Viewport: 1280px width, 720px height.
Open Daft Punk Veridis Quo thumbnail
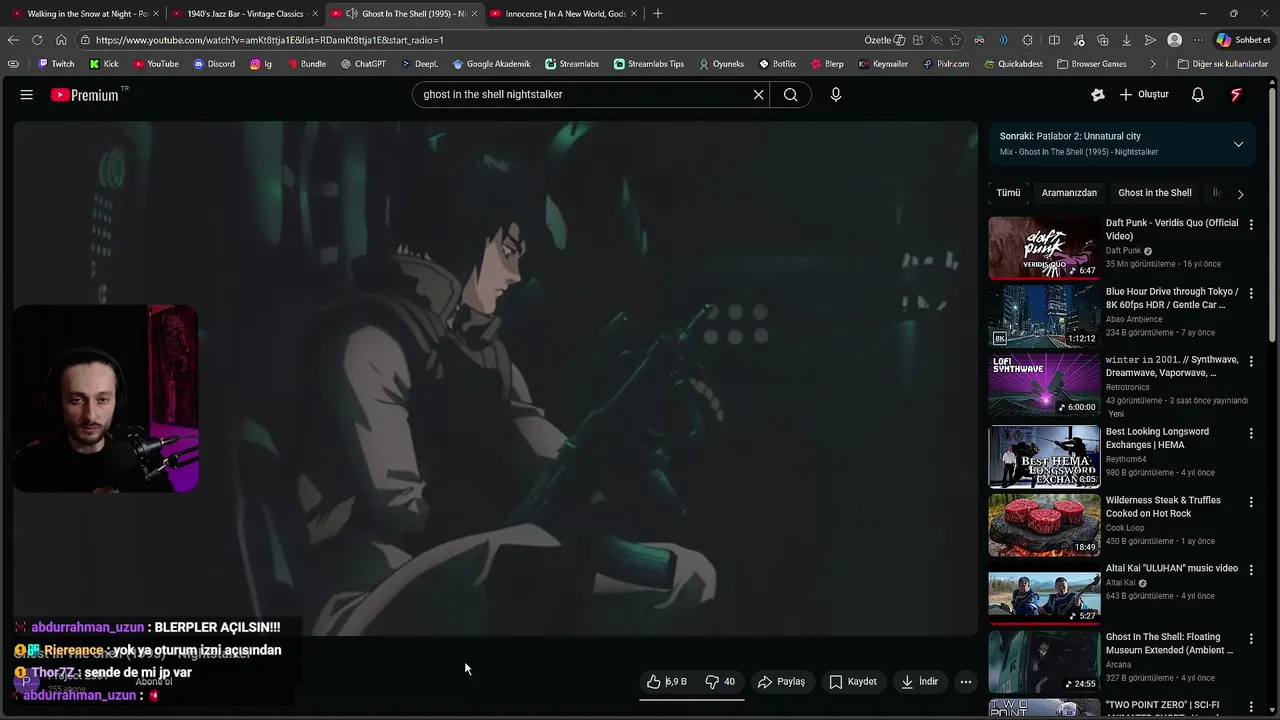(x=1044, y=248)
